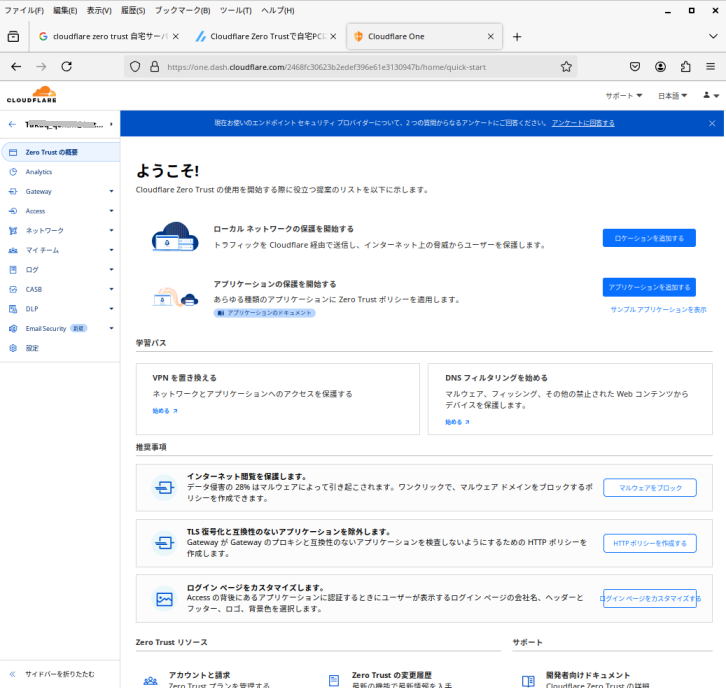The image size is (726, 688).
Task: Bookmark this page with the star icon
Action: (566, 67)
